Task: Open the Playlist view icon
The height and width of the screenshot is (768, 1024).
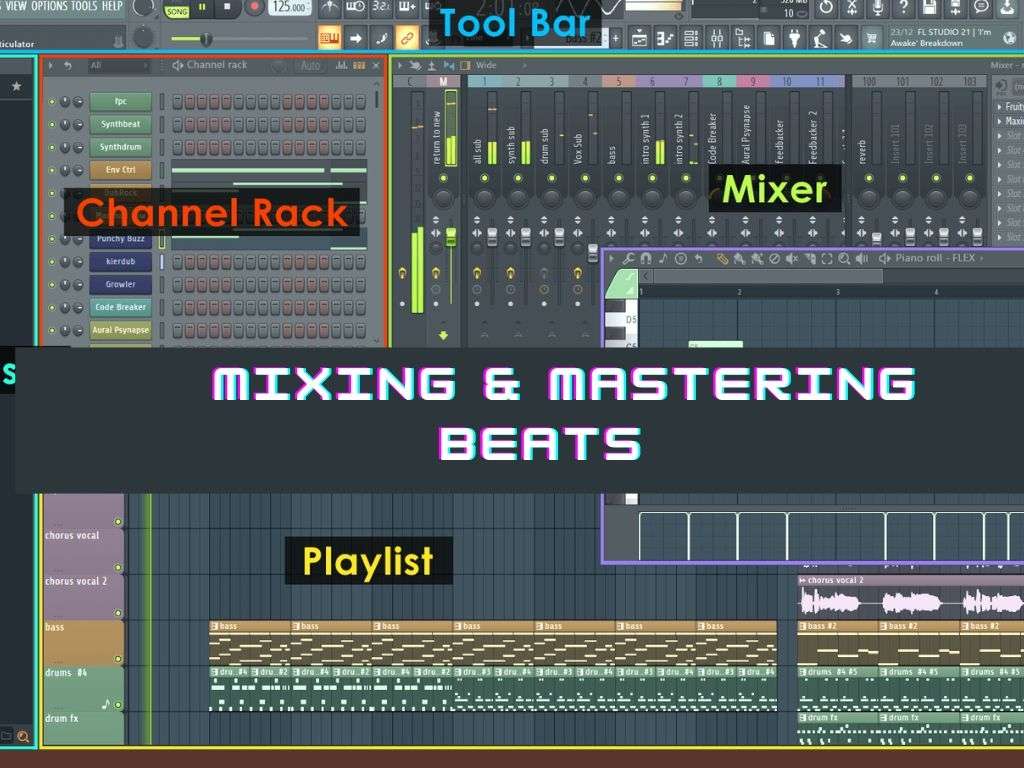Action: 640,40
